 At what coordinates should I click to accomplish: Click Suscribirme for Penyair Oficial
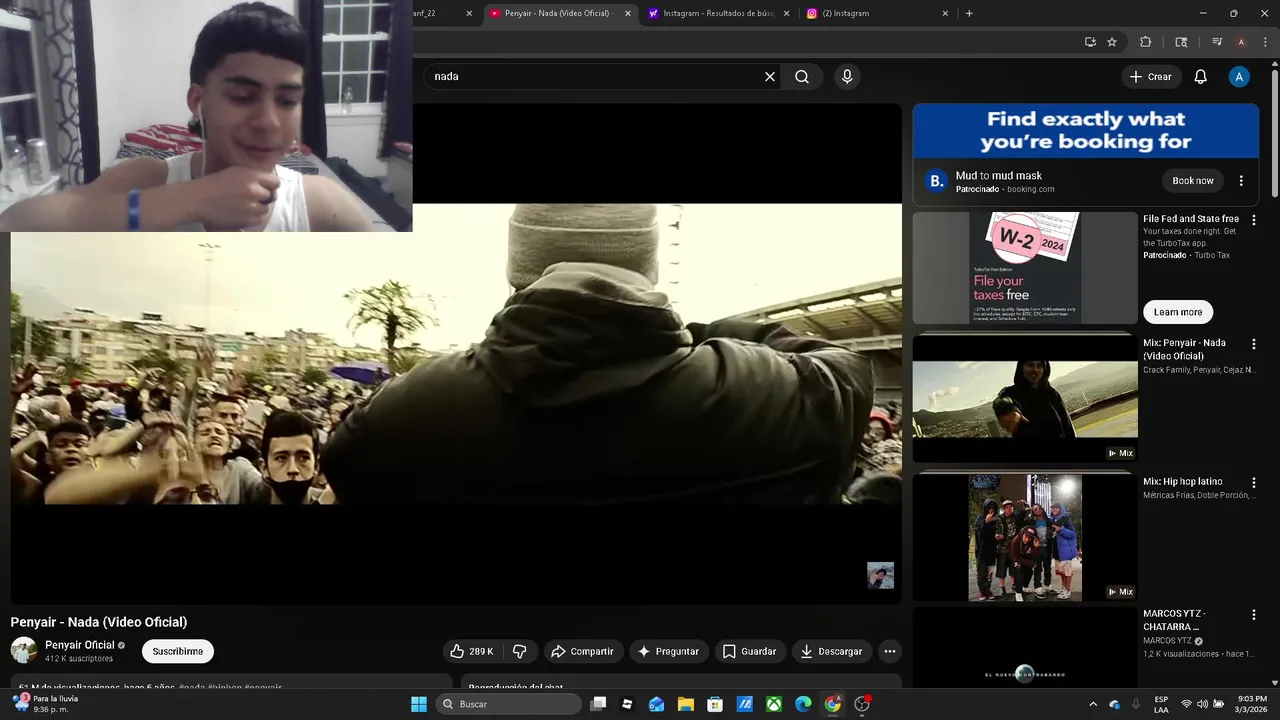point(178,651)
